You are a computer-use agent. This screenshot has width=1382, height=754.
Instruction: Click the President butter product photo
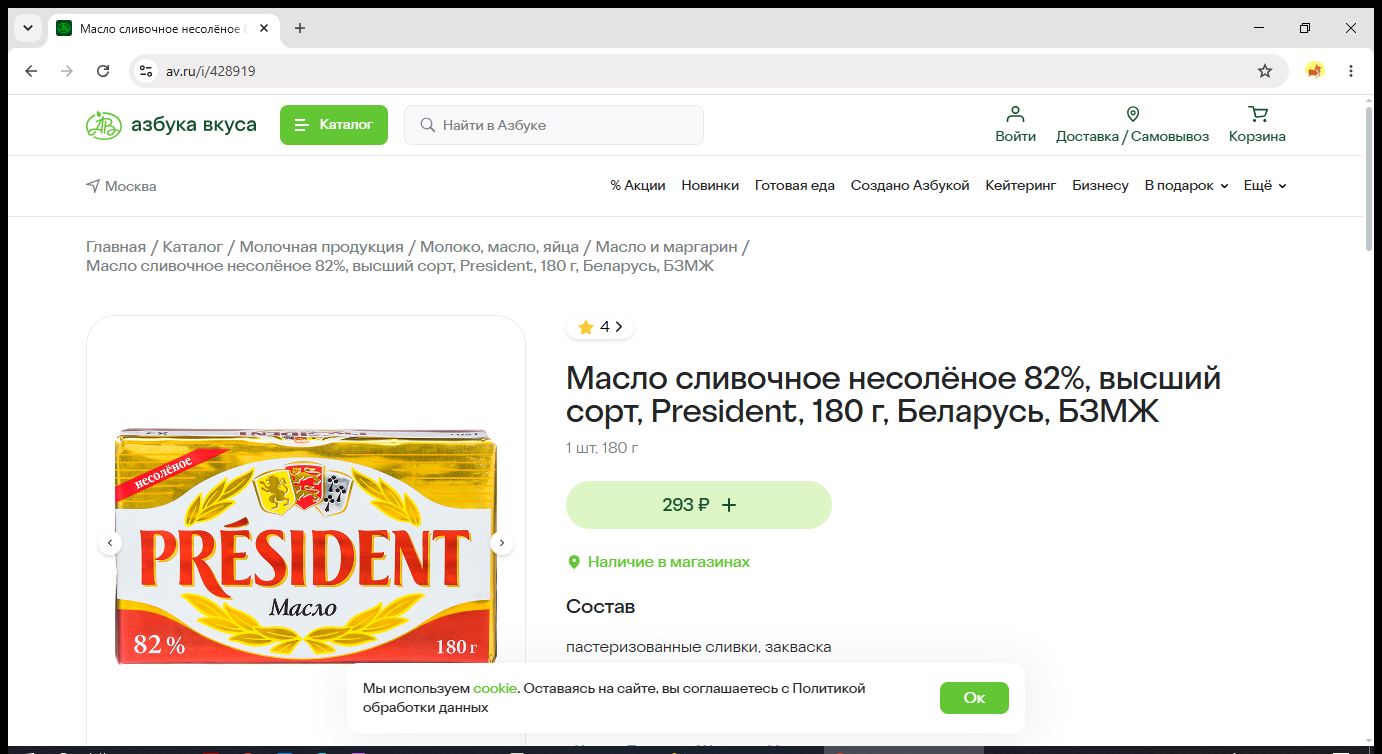click(x=306, y=546)
